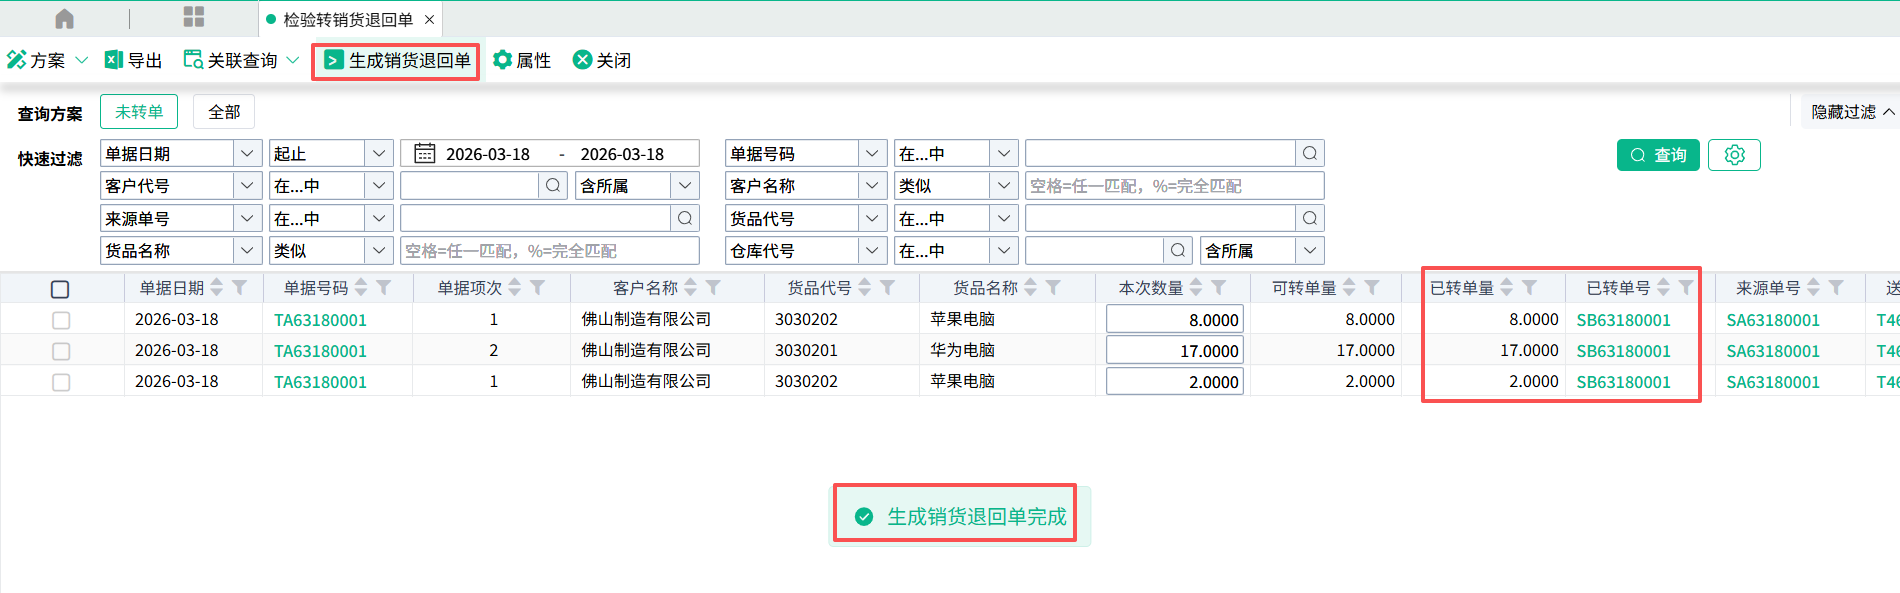The image size is (1900, 593).
Task: Select the 未转单 query scheme tab
Action: (x=139, y=112)
